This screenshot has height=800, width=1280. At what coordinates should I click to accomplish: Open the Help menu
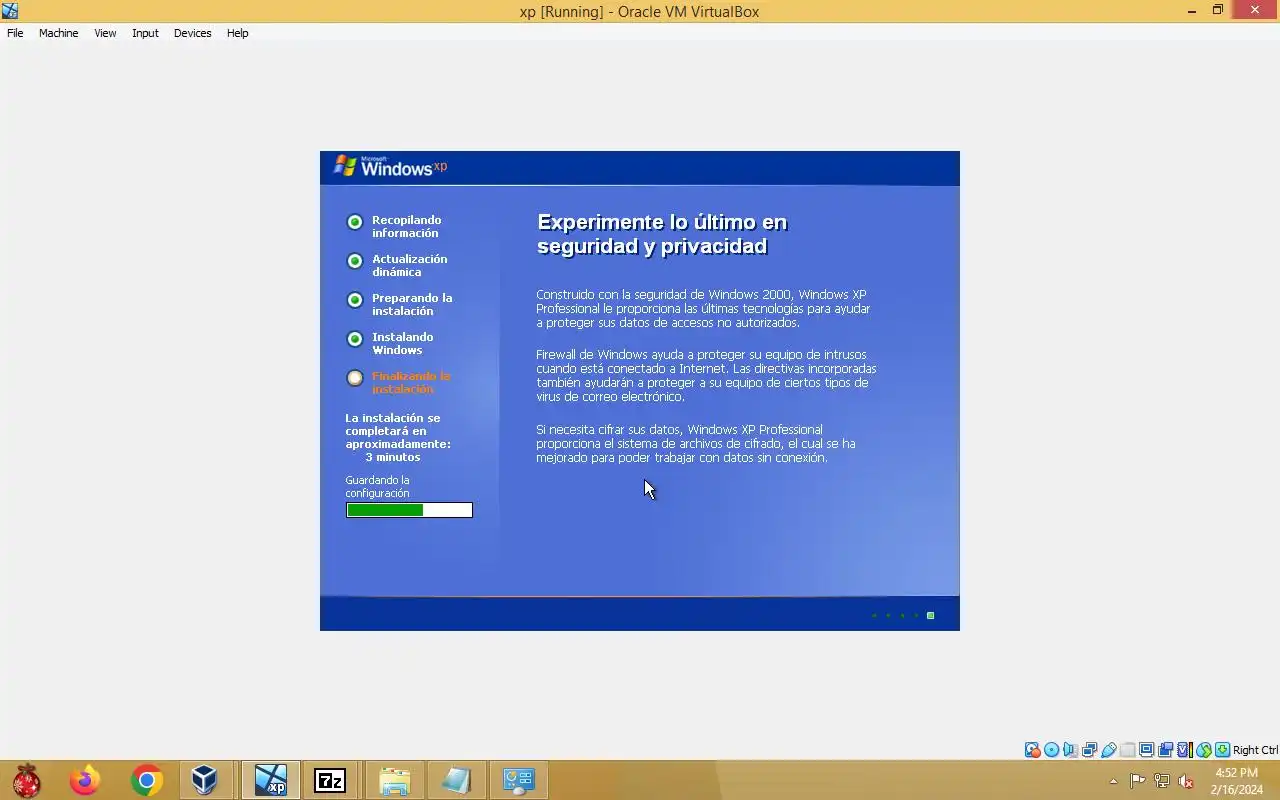[x=237, y=33]
